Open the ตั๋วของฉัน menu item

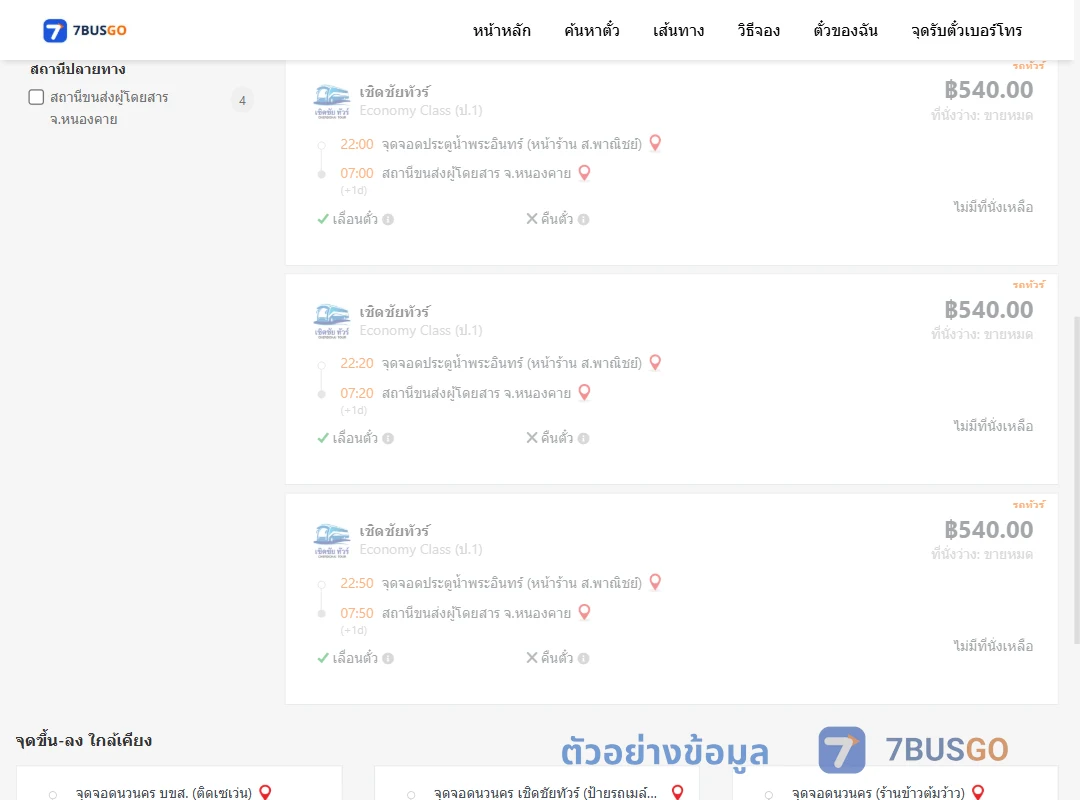(x=845, y=30)
